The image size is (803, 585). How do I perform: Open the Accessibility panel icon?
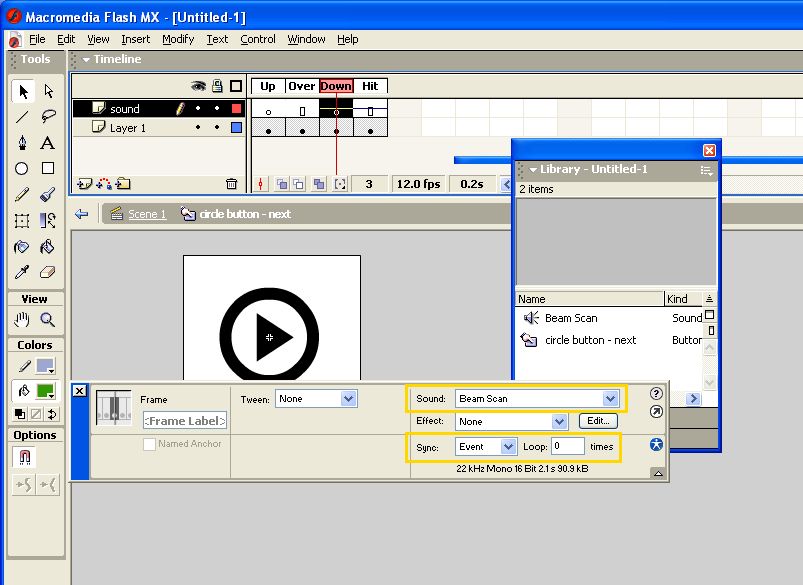(x=656, y=445)
